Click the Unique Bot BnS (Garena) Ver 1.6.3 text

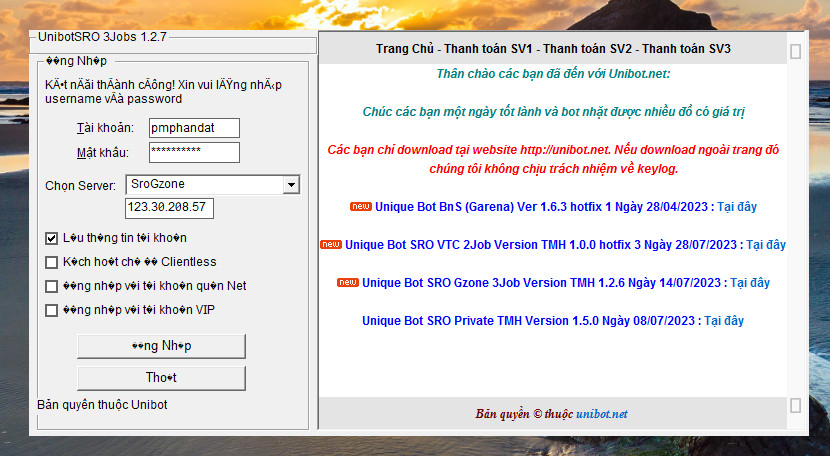(x=545, y=207)
